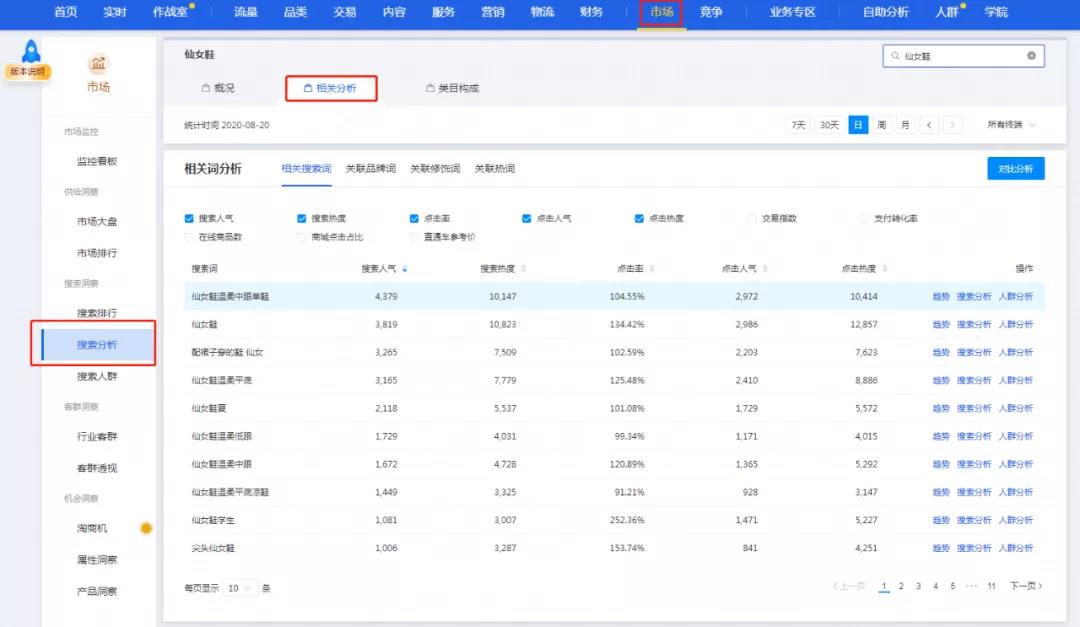The width and height of the screenshot is (1080, 627).
Task: Go to previous date with left arrow
Action: pyautogui.click(x=930, y=125)
